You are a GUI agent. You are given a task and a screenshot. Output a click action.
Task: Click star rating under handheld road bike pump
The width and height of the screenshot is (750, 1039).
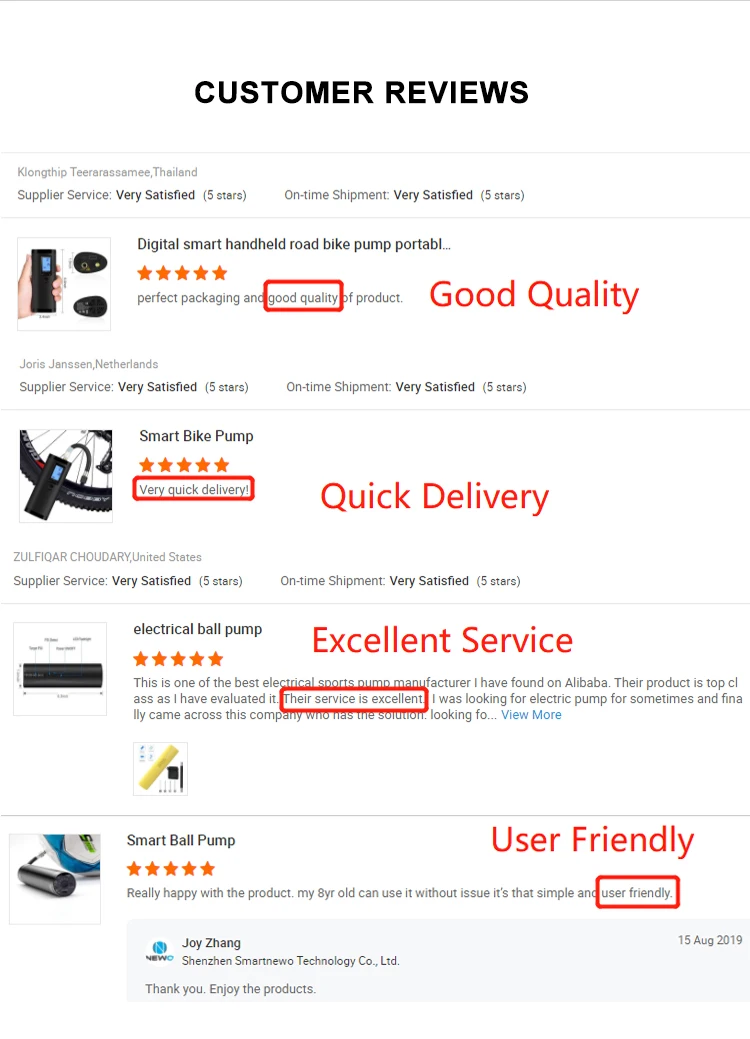pyautogui.click(x=182, y=273)
